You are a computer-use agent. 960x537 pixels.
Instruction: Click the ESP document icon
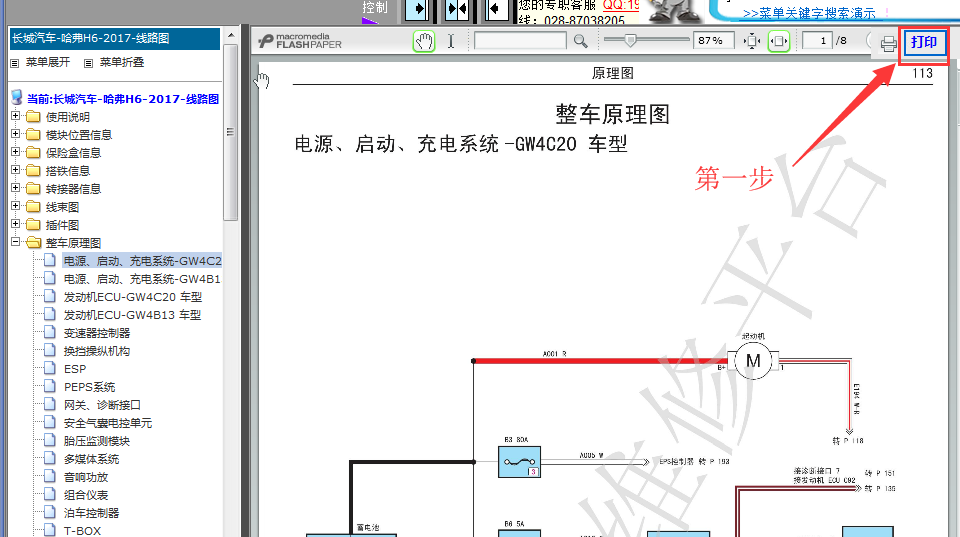coord(50,369)
